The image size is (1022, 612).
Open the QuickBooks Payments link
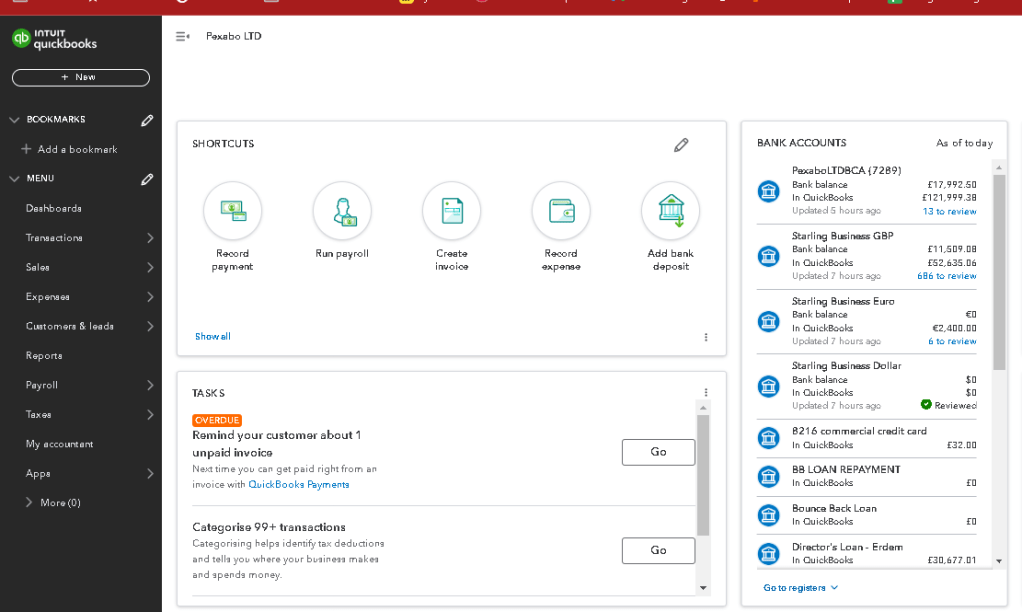pyautogui.click(x=299, y=484)
